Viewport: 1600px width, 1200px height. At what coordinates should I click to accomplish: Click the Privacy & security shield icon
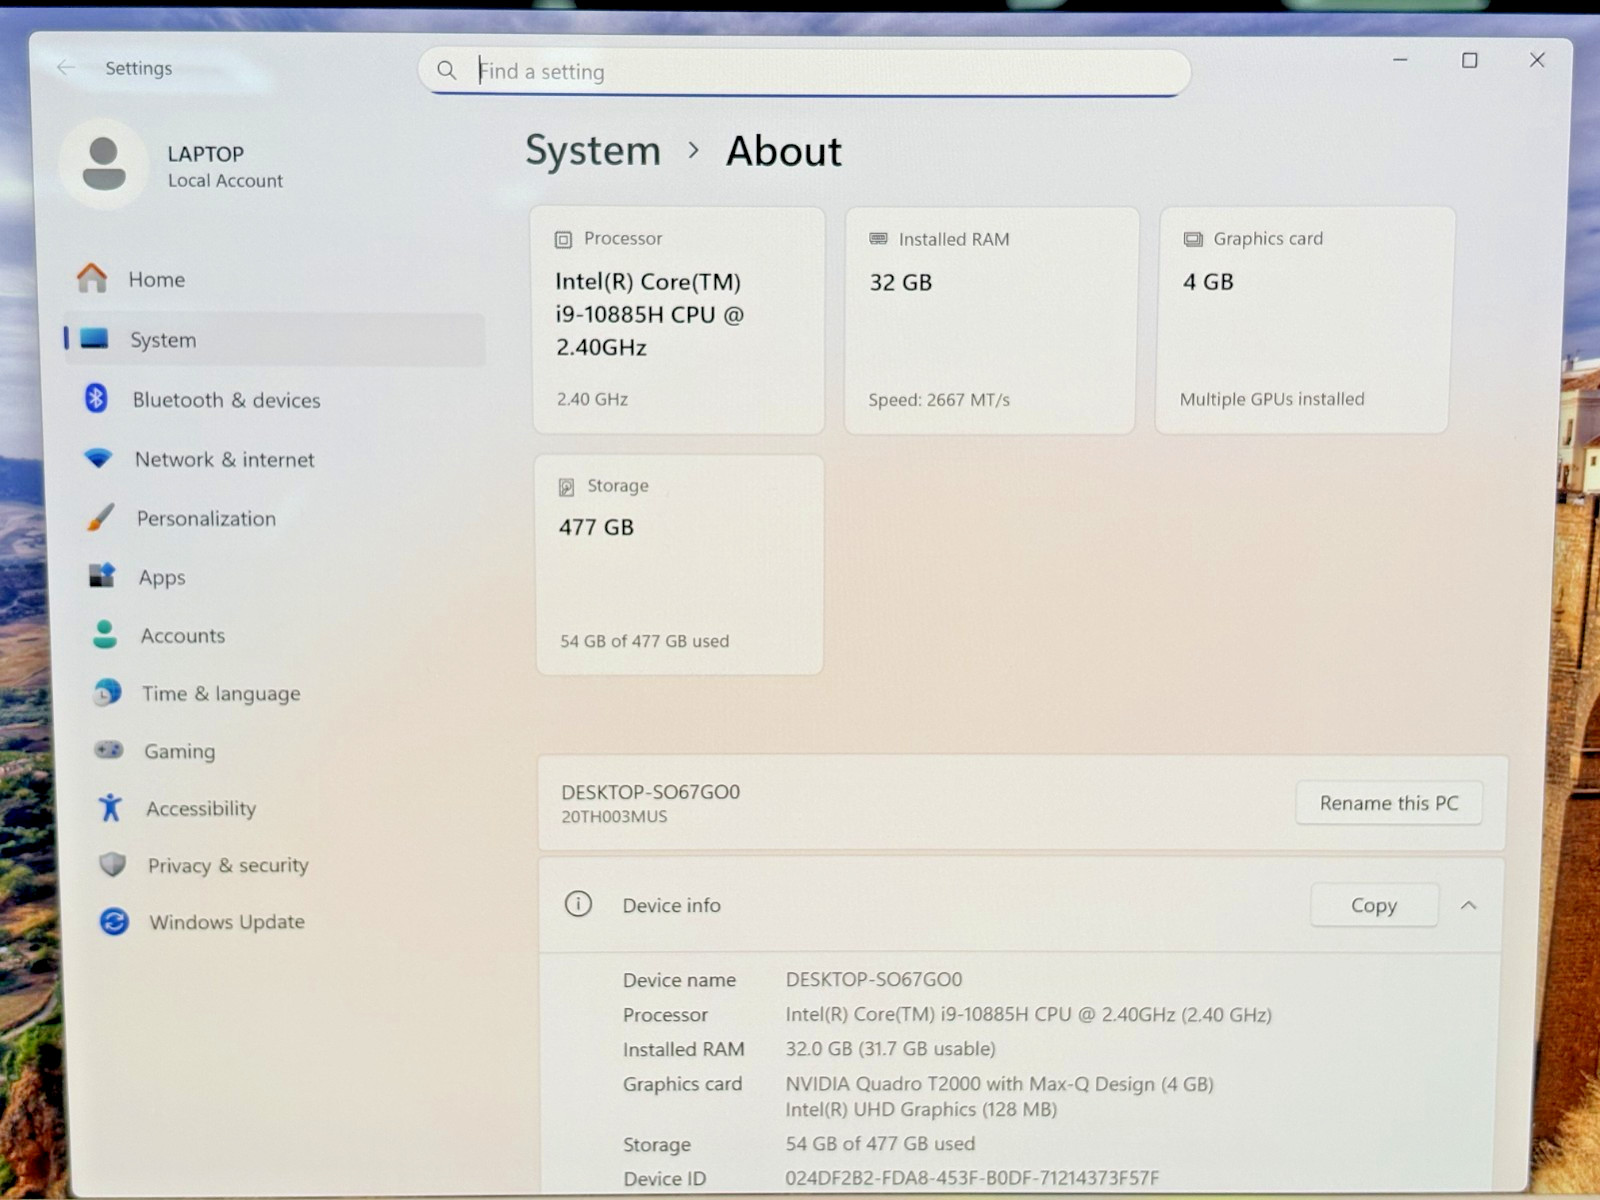tap(112, 864)
